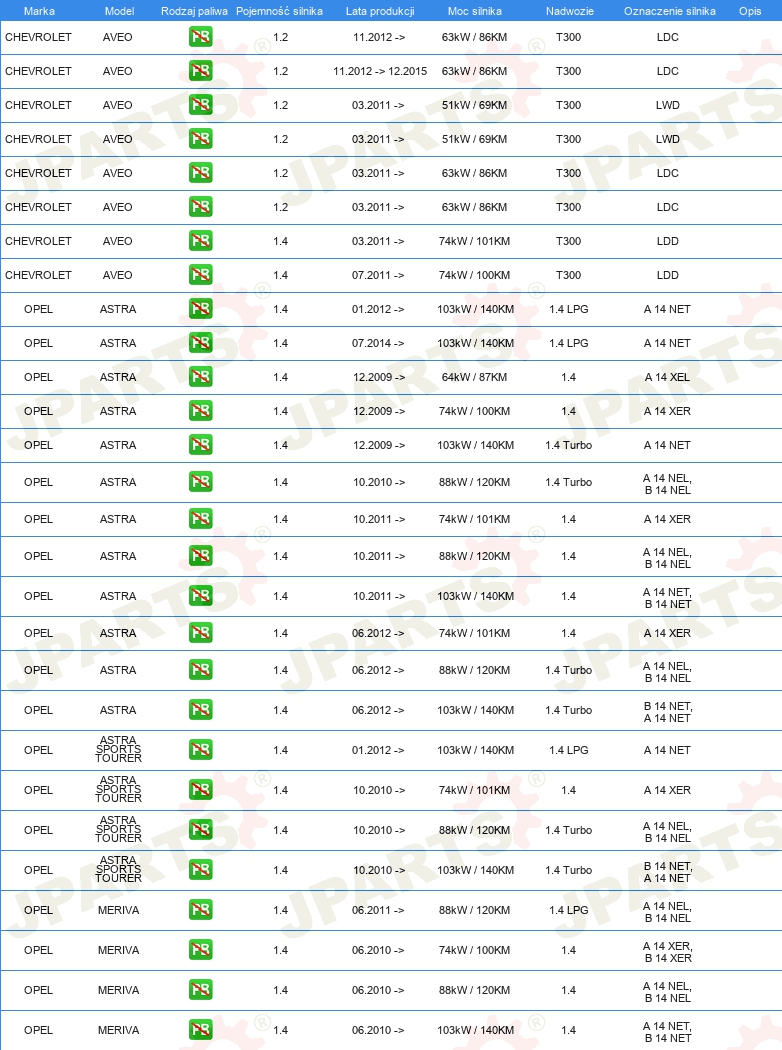Click '1.4 LPG' body cell in Astra 07.2014 row

[x=568, y=343]
